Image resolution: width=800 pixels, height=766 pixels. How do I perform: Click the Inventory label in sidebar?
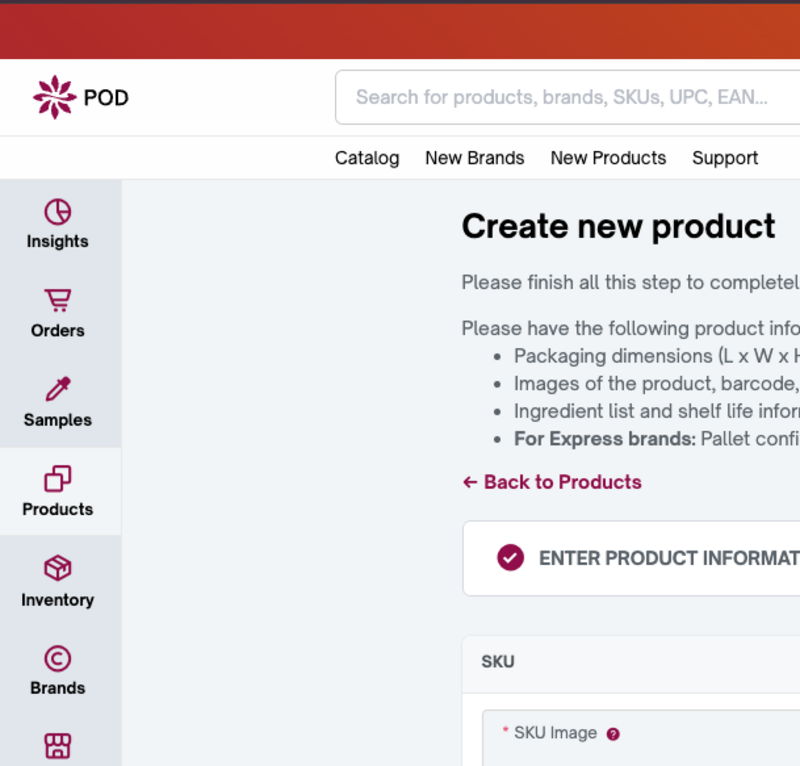point(57,600)
